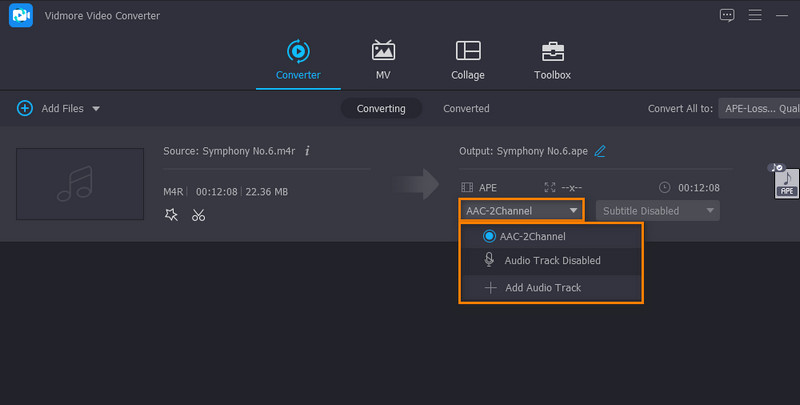The image size is (800, 405).
Task: Open the Toolbox tab
Action: coord(552,60)
